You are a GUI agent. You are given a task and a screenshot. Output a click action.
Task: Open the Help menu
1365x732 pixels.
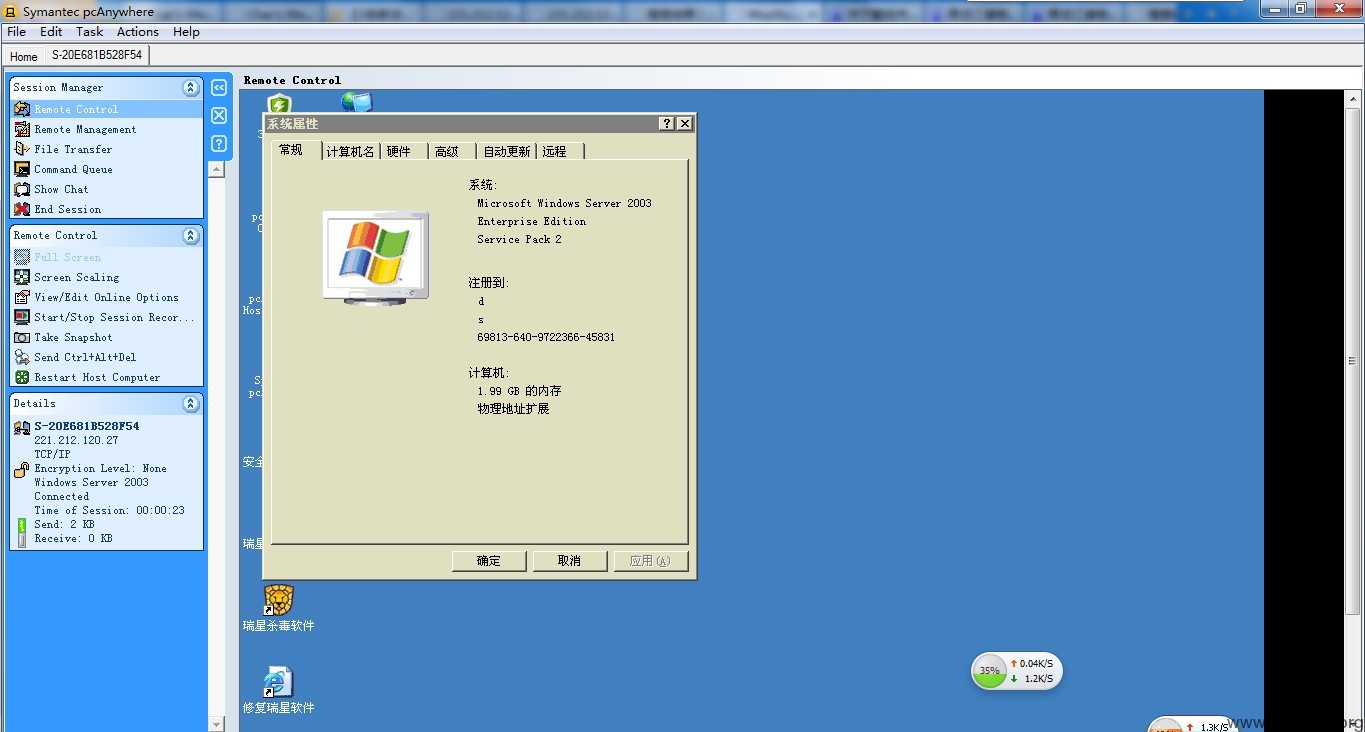(186, 32)
